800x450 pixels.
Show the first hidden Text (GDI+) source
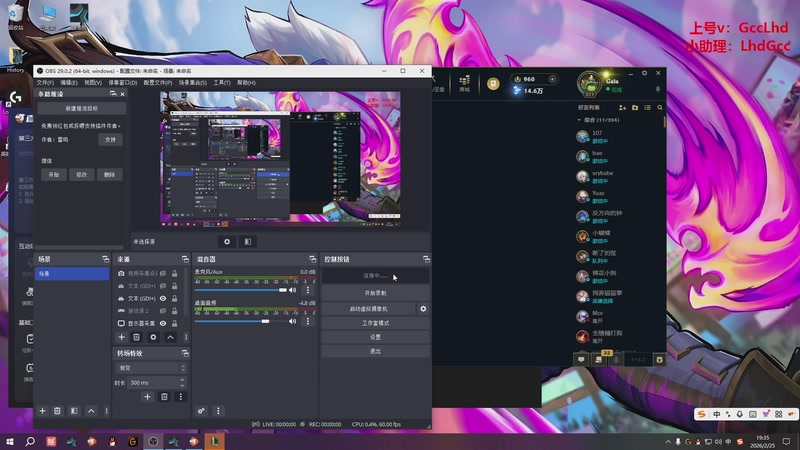tap(163, 286)
